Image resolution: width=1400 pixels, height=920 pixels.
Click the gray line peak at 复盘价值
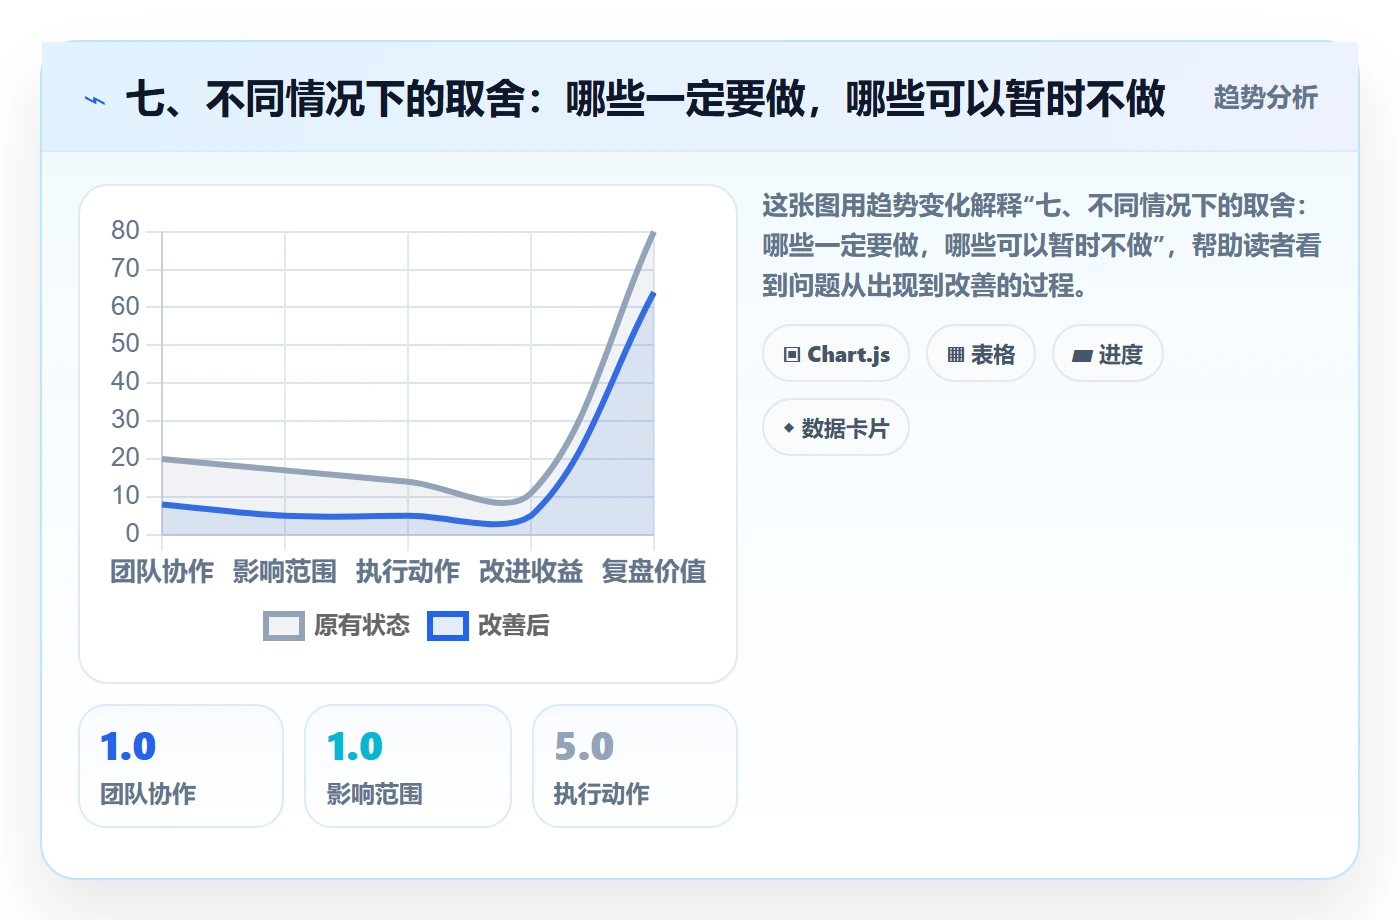click(654, 232)
